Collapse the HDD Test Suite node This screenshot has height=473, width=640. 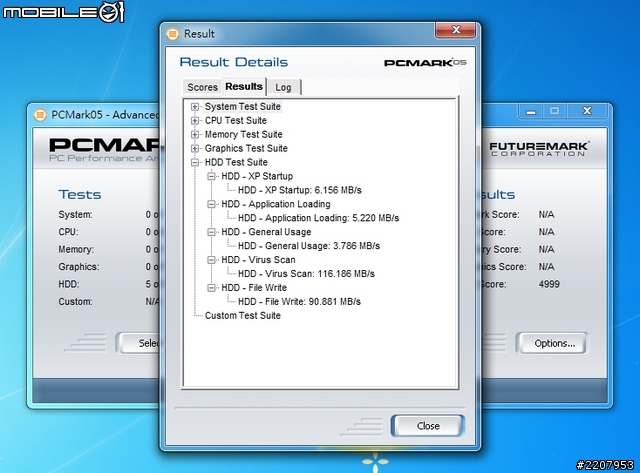click(x=195, y=162)
